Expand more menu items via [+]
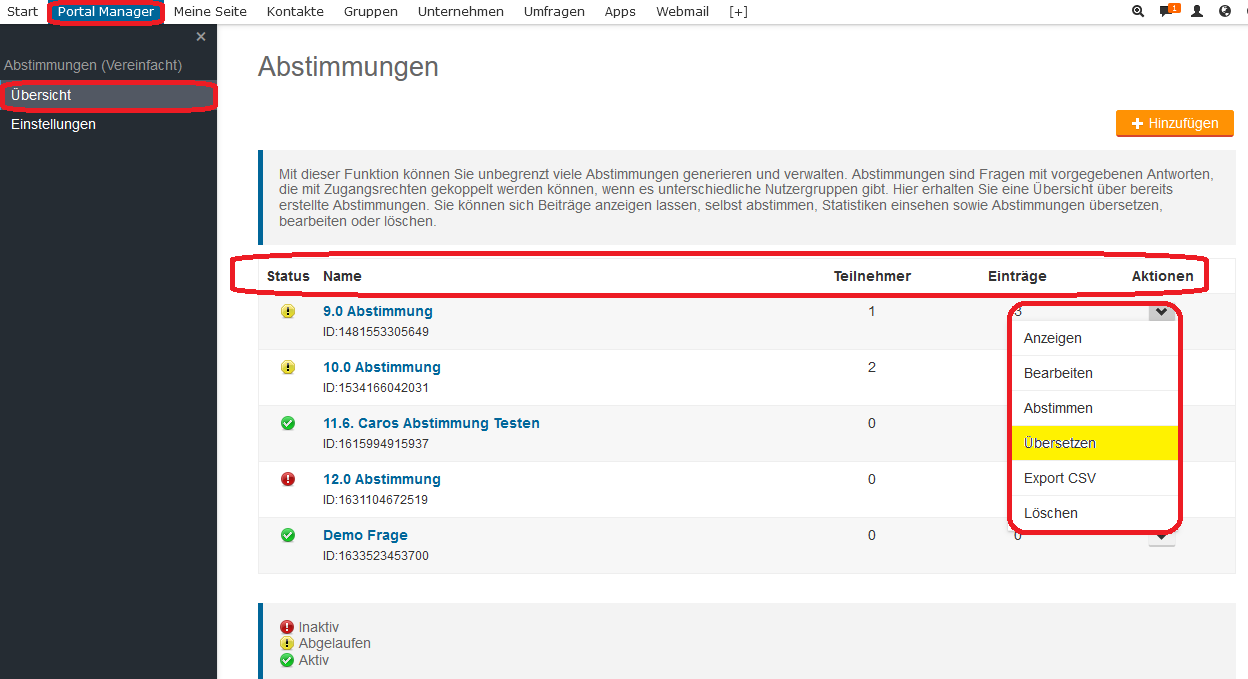Screen dimensions: 1248x679 (x=738, y=12)
